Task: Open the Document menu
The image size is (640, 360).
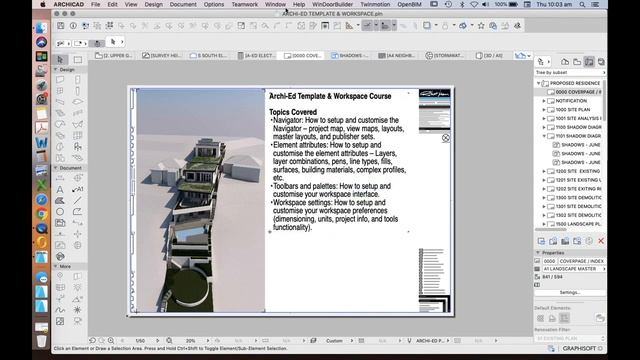Action: 183,4
